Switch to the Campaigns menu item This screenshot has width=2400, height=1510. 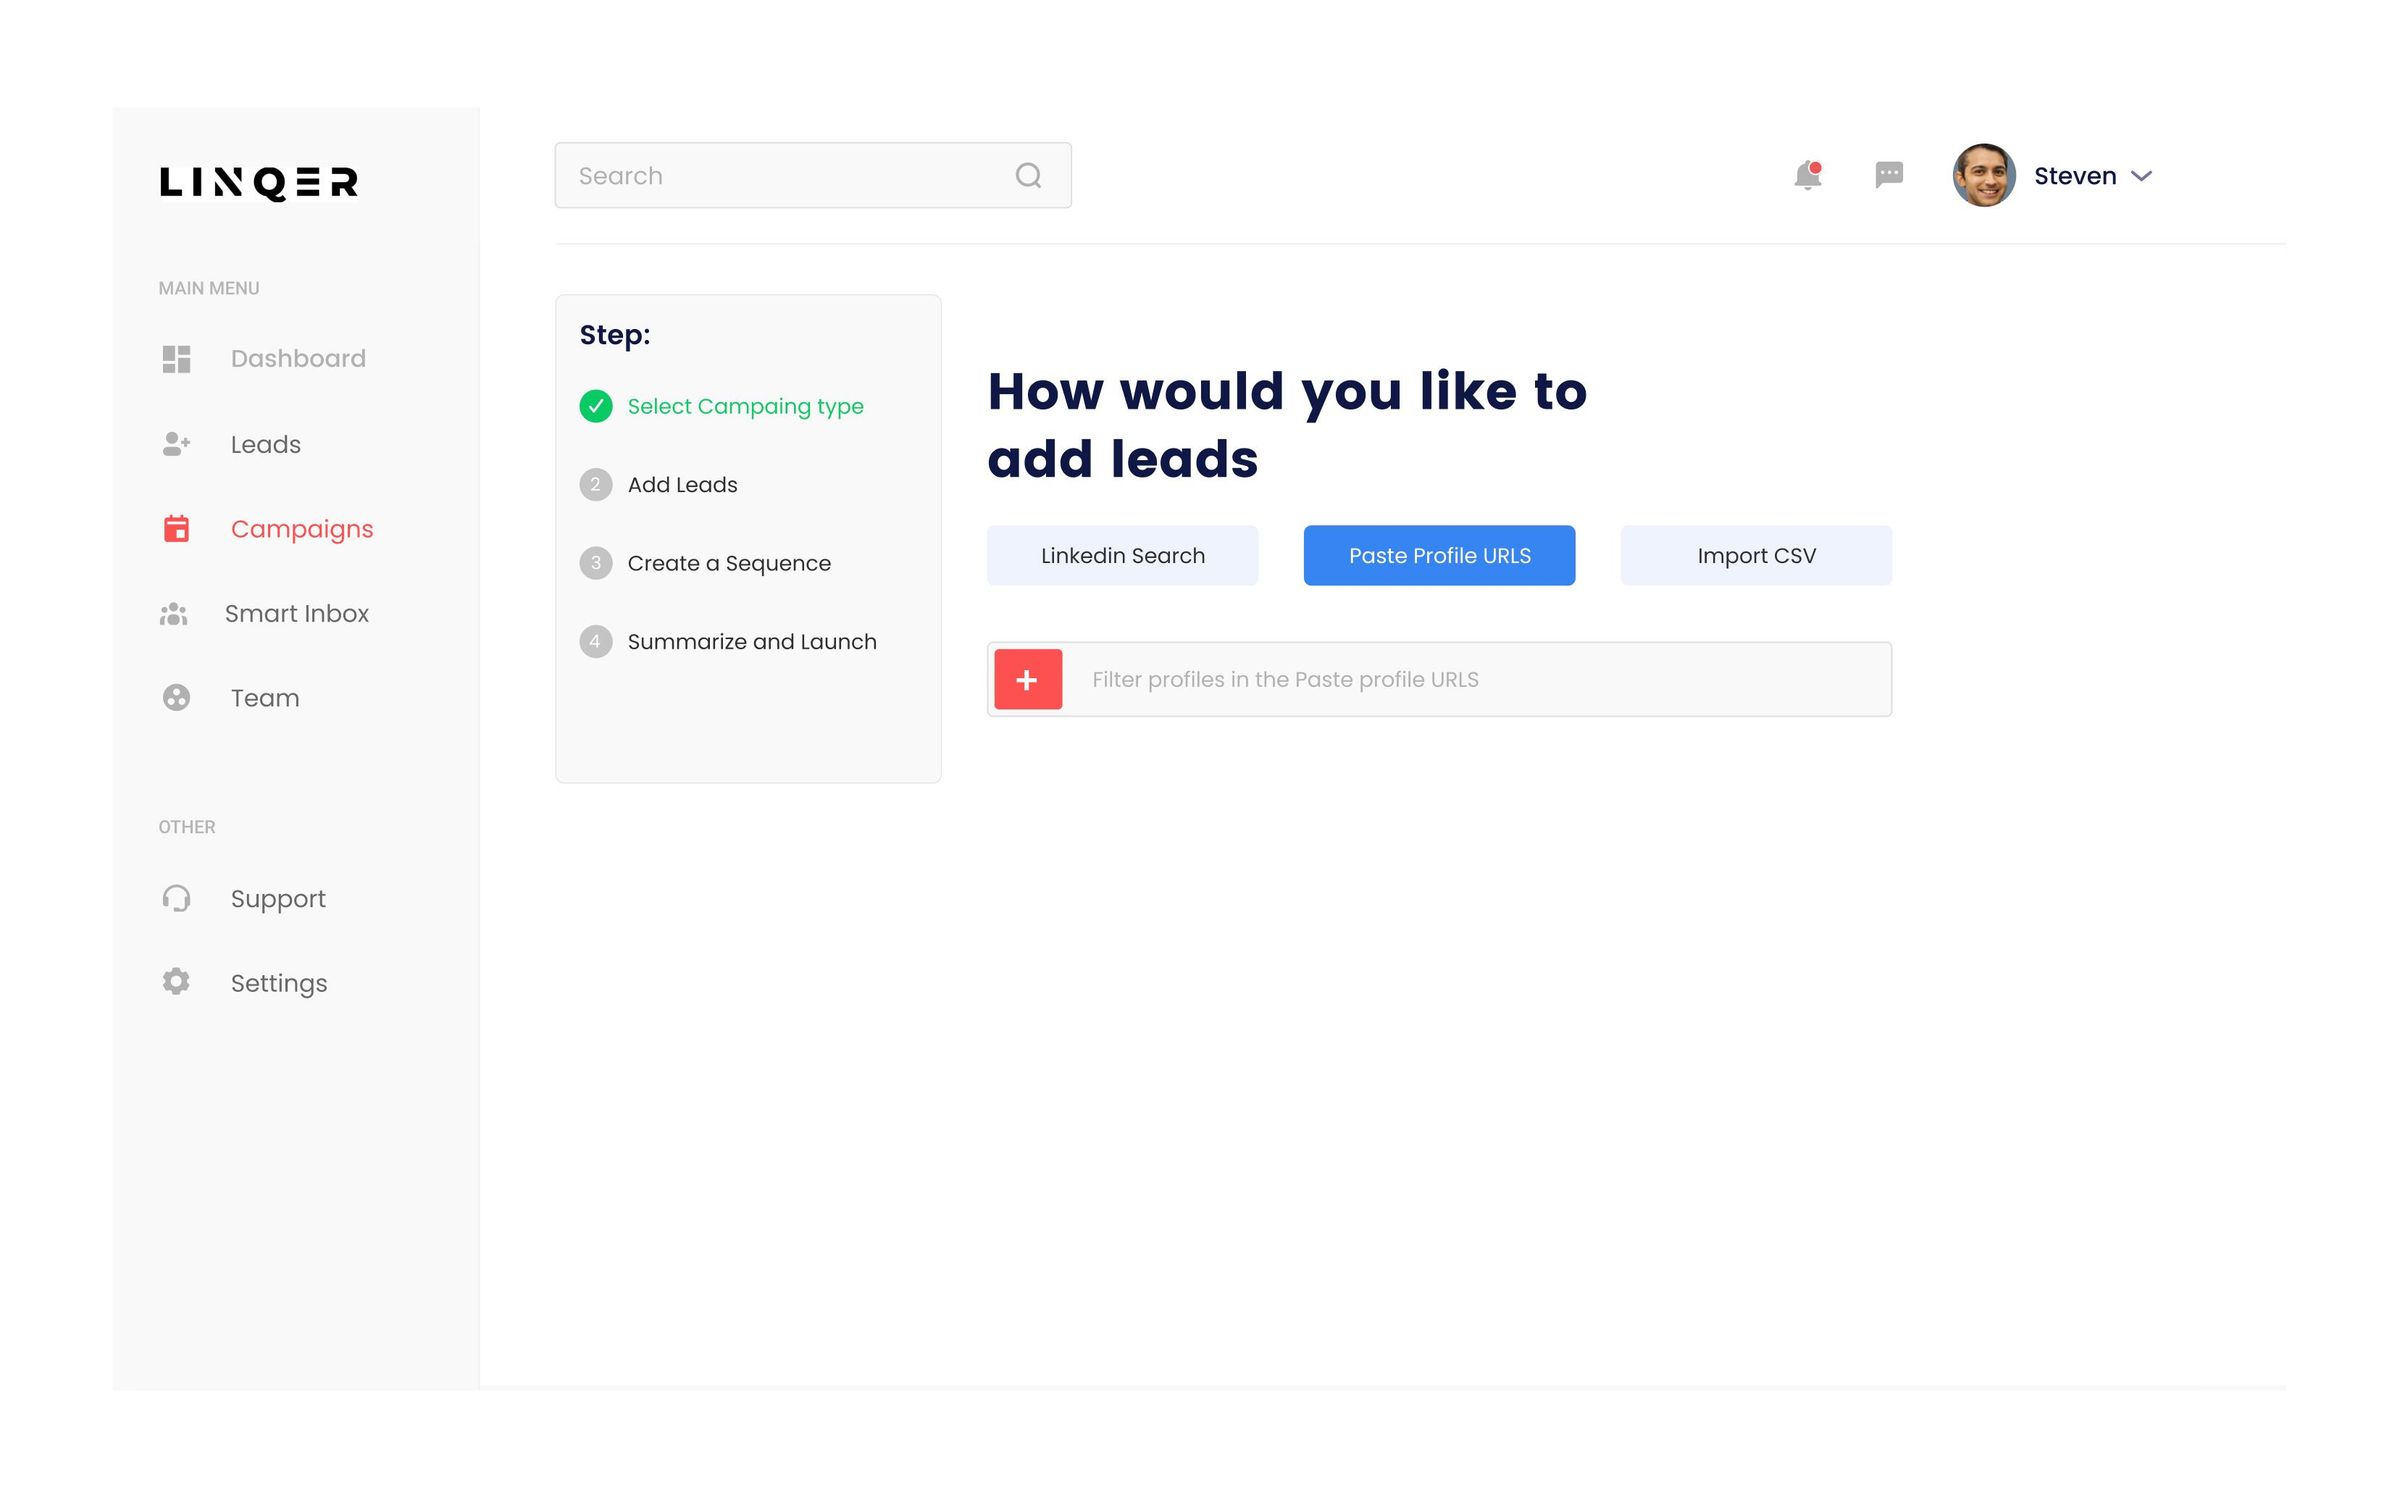(x=301, y=529)
